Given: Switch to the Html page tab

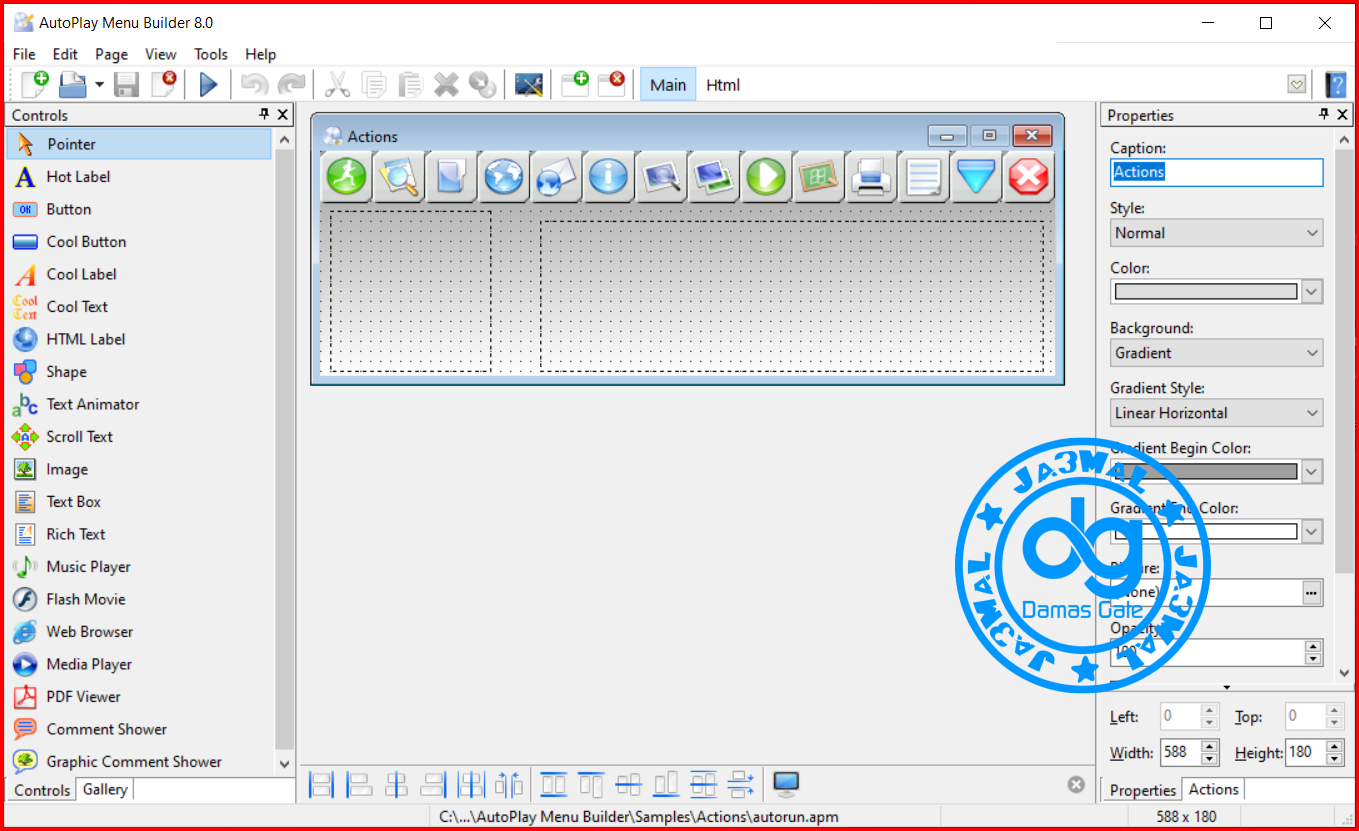Looking at the screenshot, I should click(x=723, y=85).
